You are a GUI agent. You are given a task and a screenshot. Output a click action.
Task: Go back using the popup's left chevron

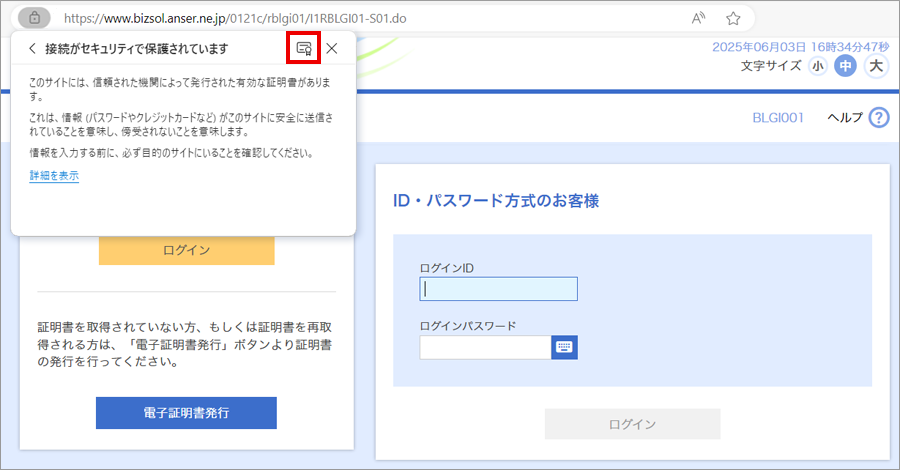[32, 48]
